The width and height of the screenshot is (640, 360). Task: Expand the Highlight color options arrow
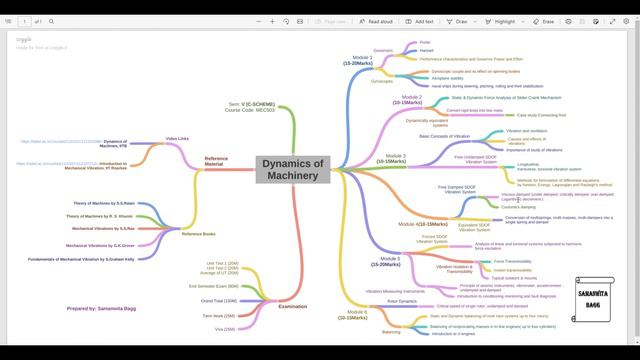tap(523, 21)
